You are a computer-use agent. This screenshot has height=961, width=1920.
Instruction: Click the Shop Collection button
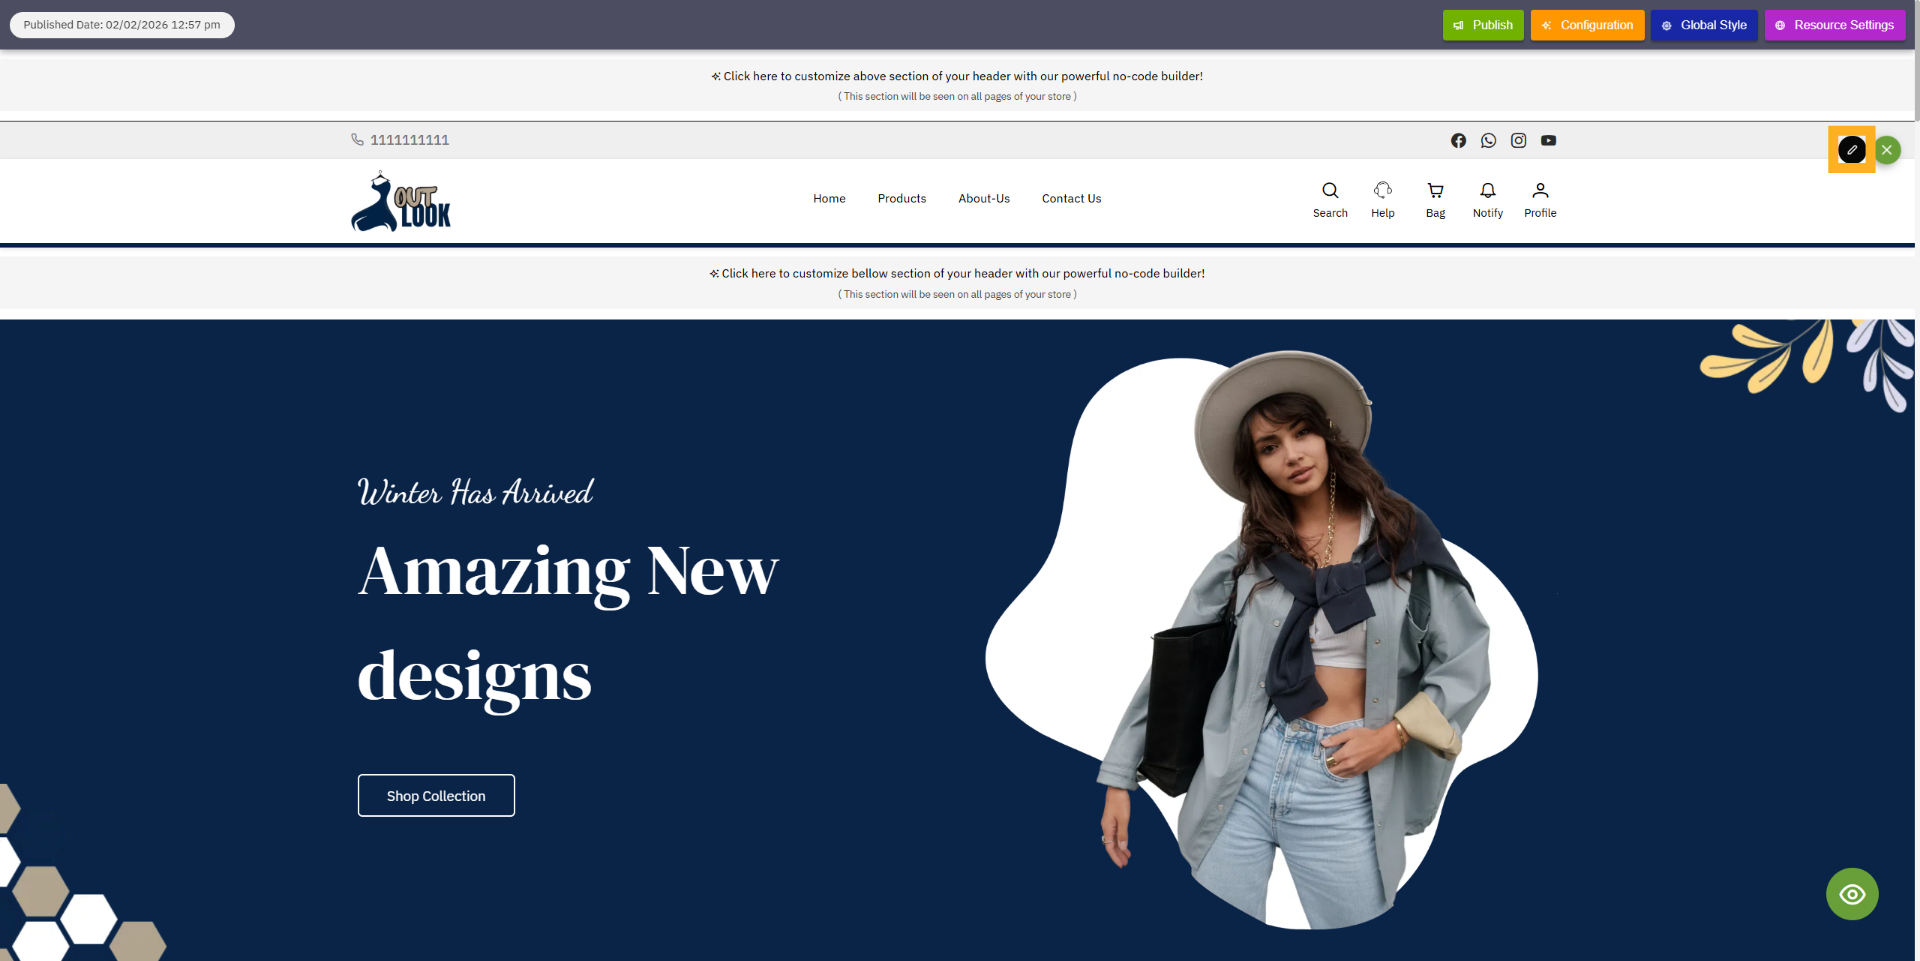pyautogui.click(x=436, y=795)
